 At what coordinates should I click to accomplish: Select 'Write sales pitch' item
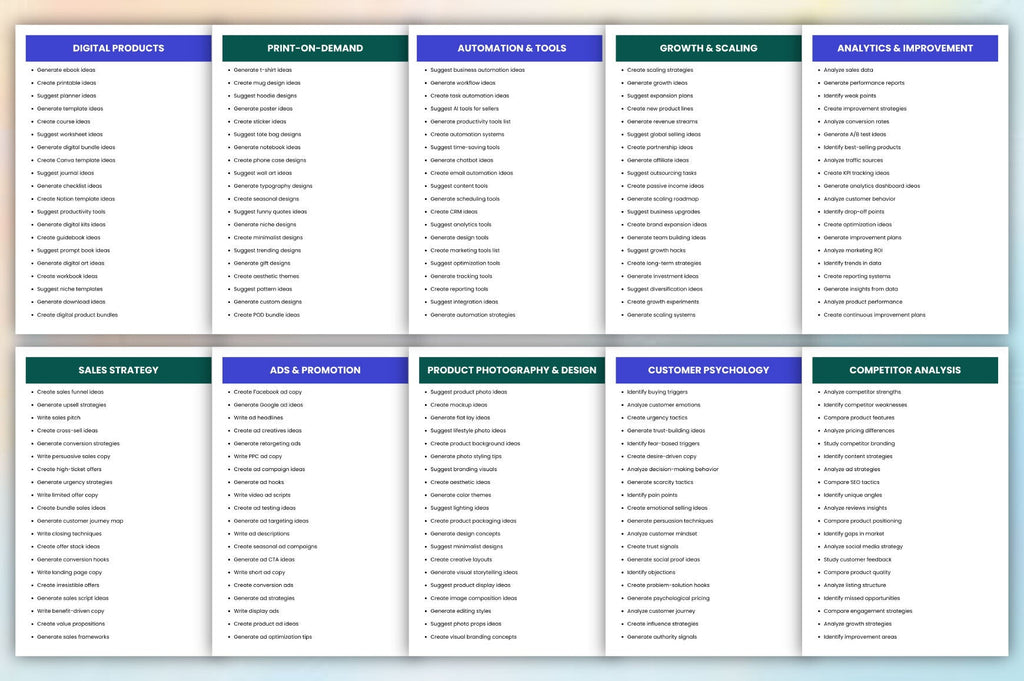click(59, 418)
